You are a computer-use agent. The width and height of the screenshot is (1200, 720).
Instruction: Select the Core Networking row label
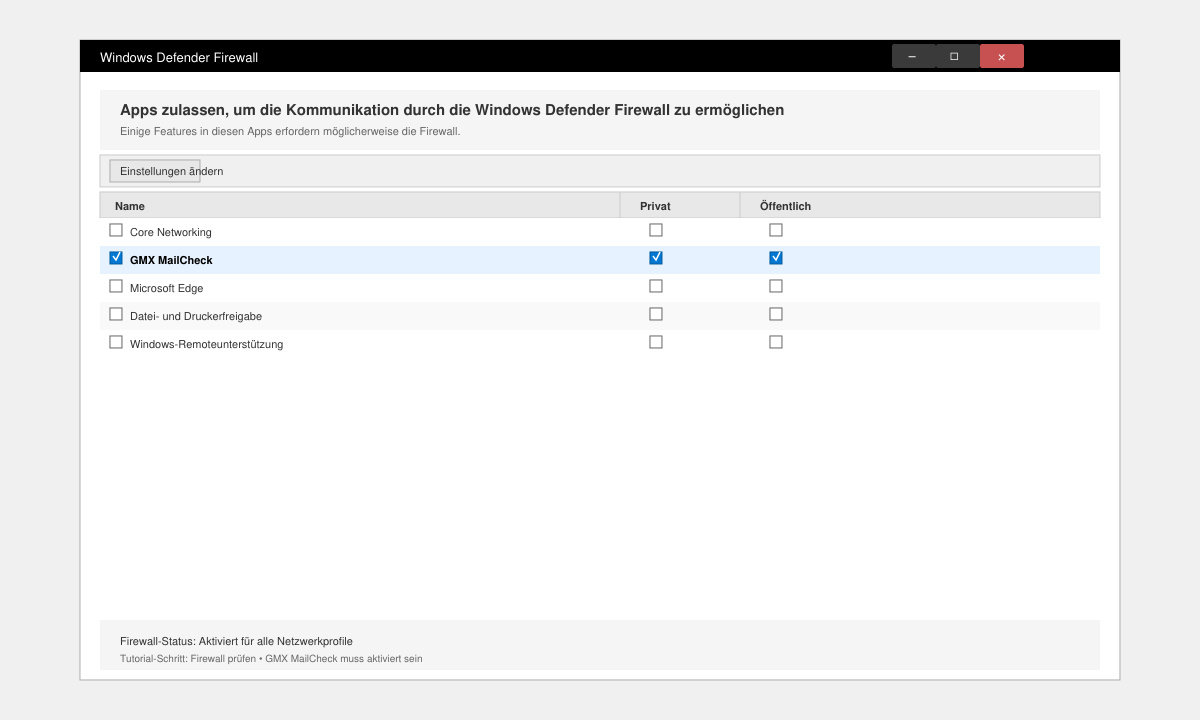tap(171, 232)
